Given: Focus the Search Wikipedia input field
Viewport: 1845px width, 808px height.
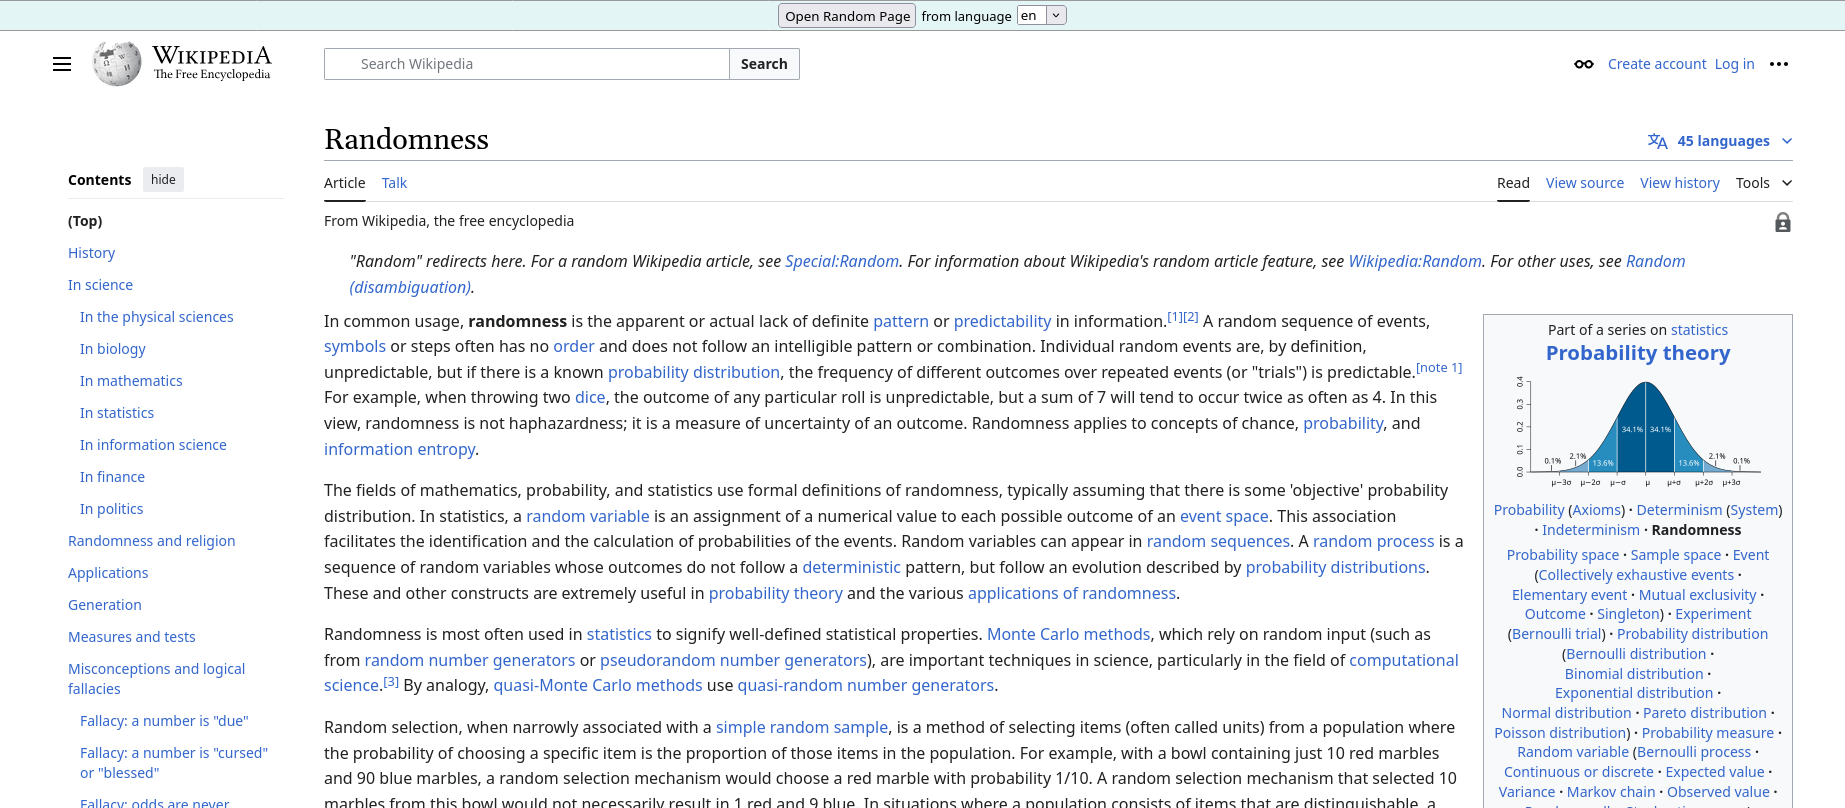Looking at the screenshot, I should pyautogui.click(x=527, y=64).
